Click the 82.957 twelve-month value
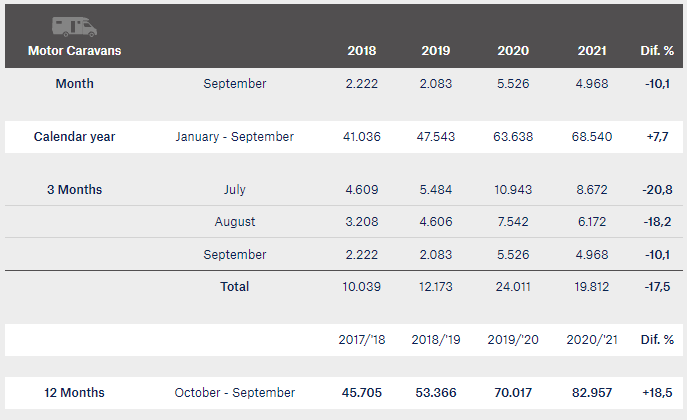Screen dimensions: 687x420 (x=592, y=392)
